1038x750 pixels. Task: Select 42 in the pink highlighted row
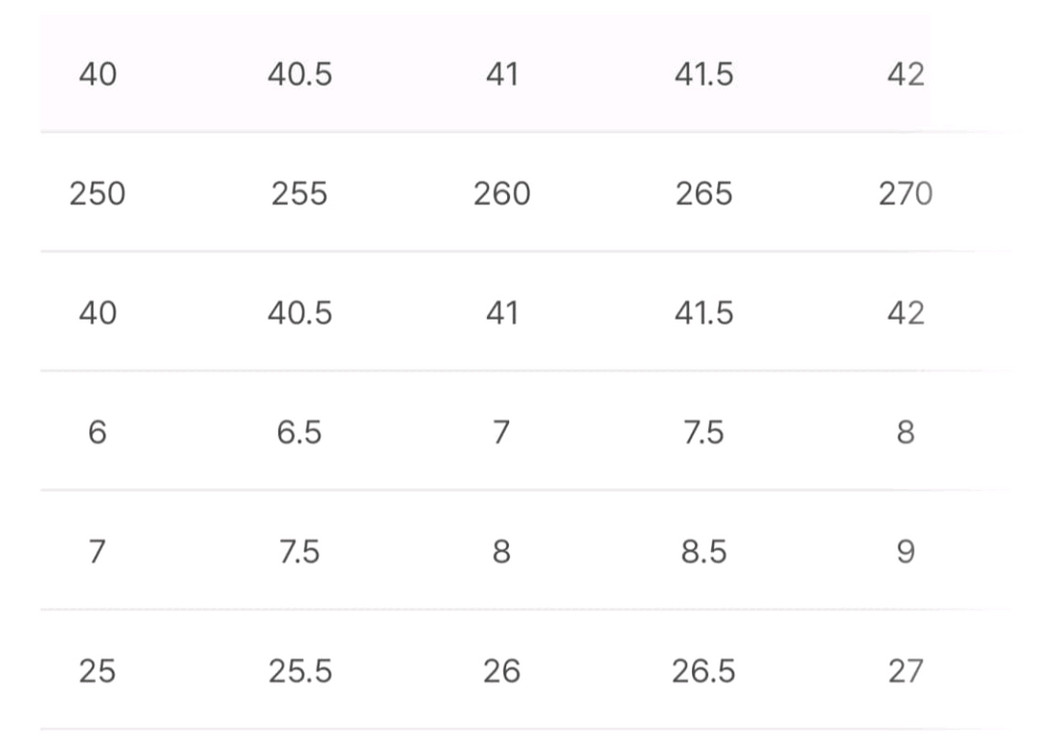(905, 74)
